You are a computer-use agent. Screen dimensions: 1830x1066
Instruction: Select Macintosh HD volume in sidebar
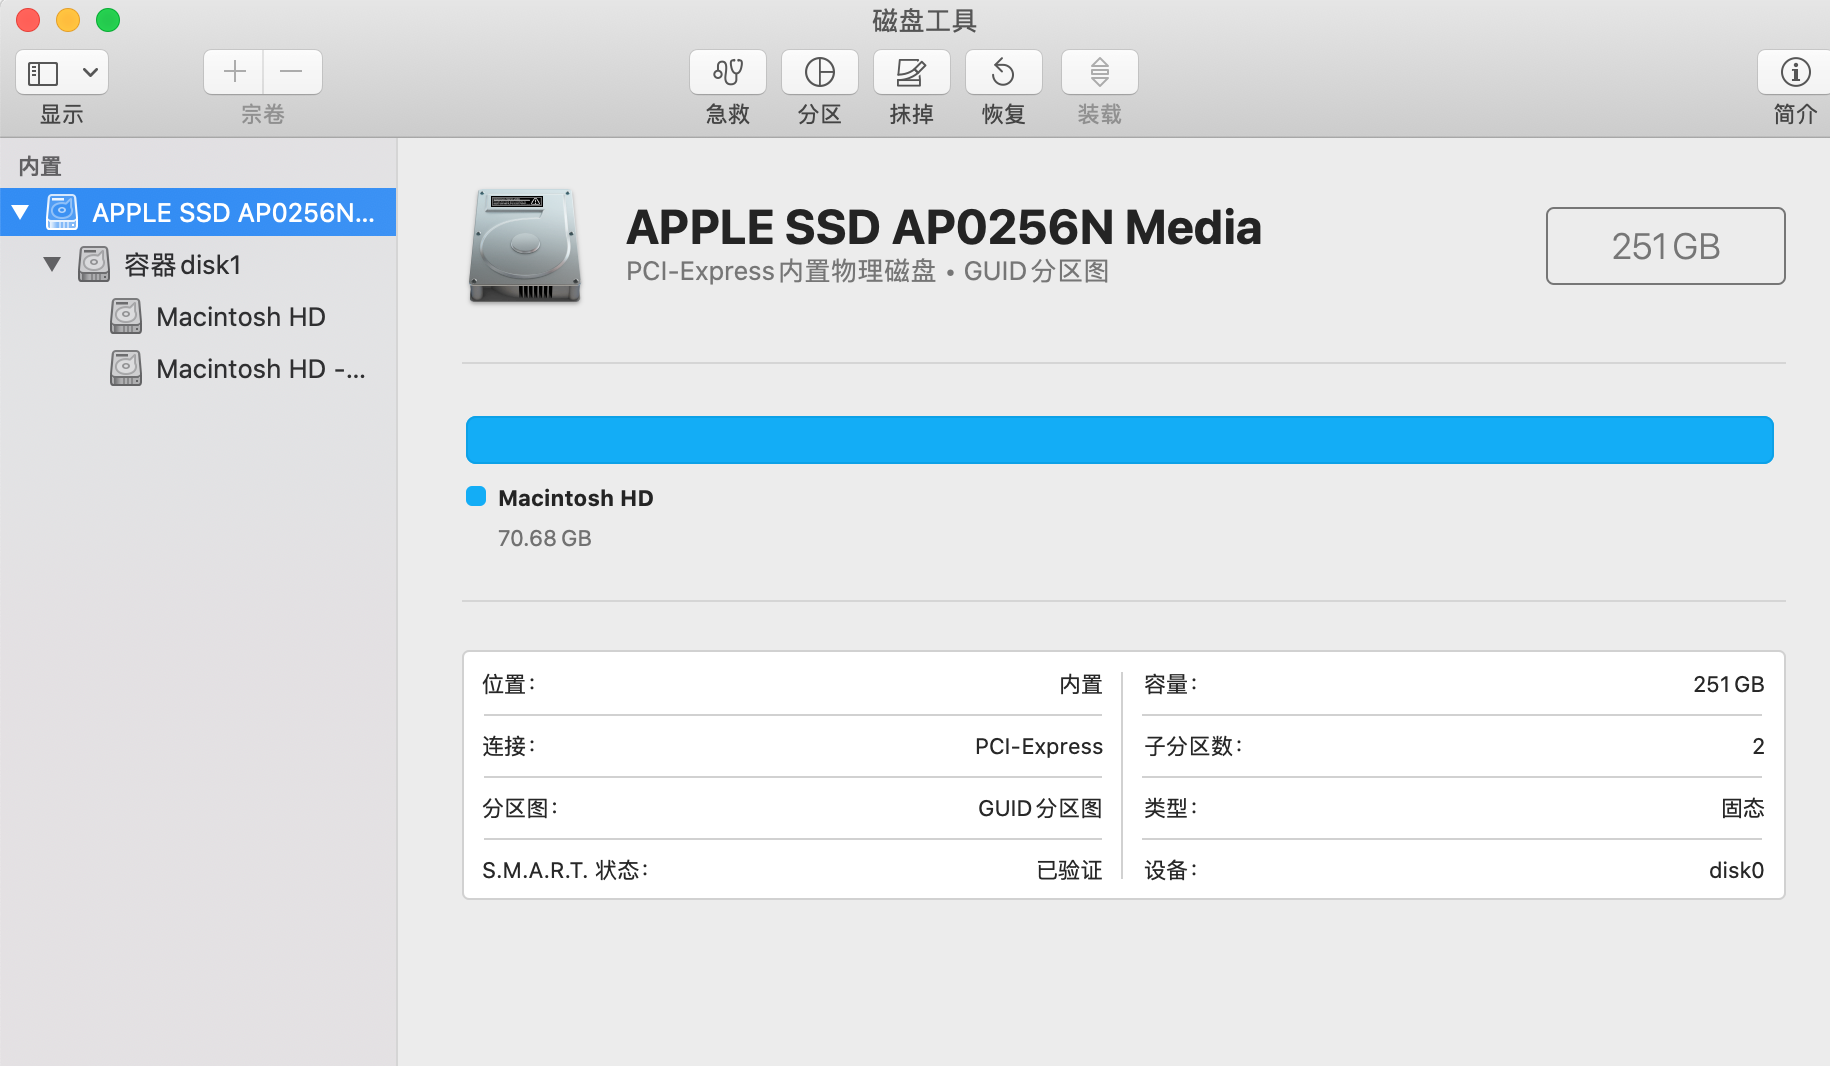click(240, 317)
